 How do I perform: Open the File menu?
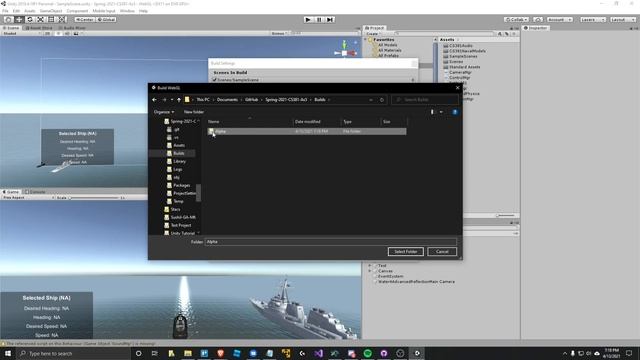(5, 11)
